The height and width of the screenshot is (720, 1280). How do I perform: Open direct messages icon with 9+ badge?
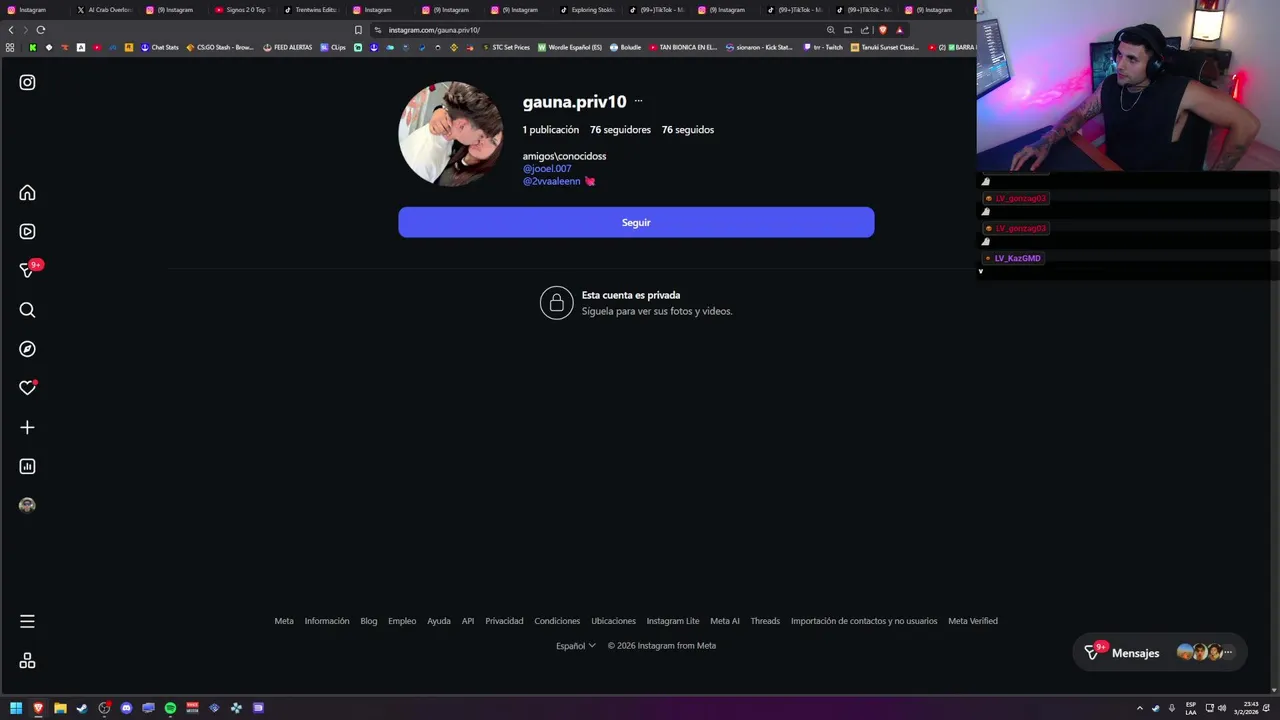click(28, 270)
